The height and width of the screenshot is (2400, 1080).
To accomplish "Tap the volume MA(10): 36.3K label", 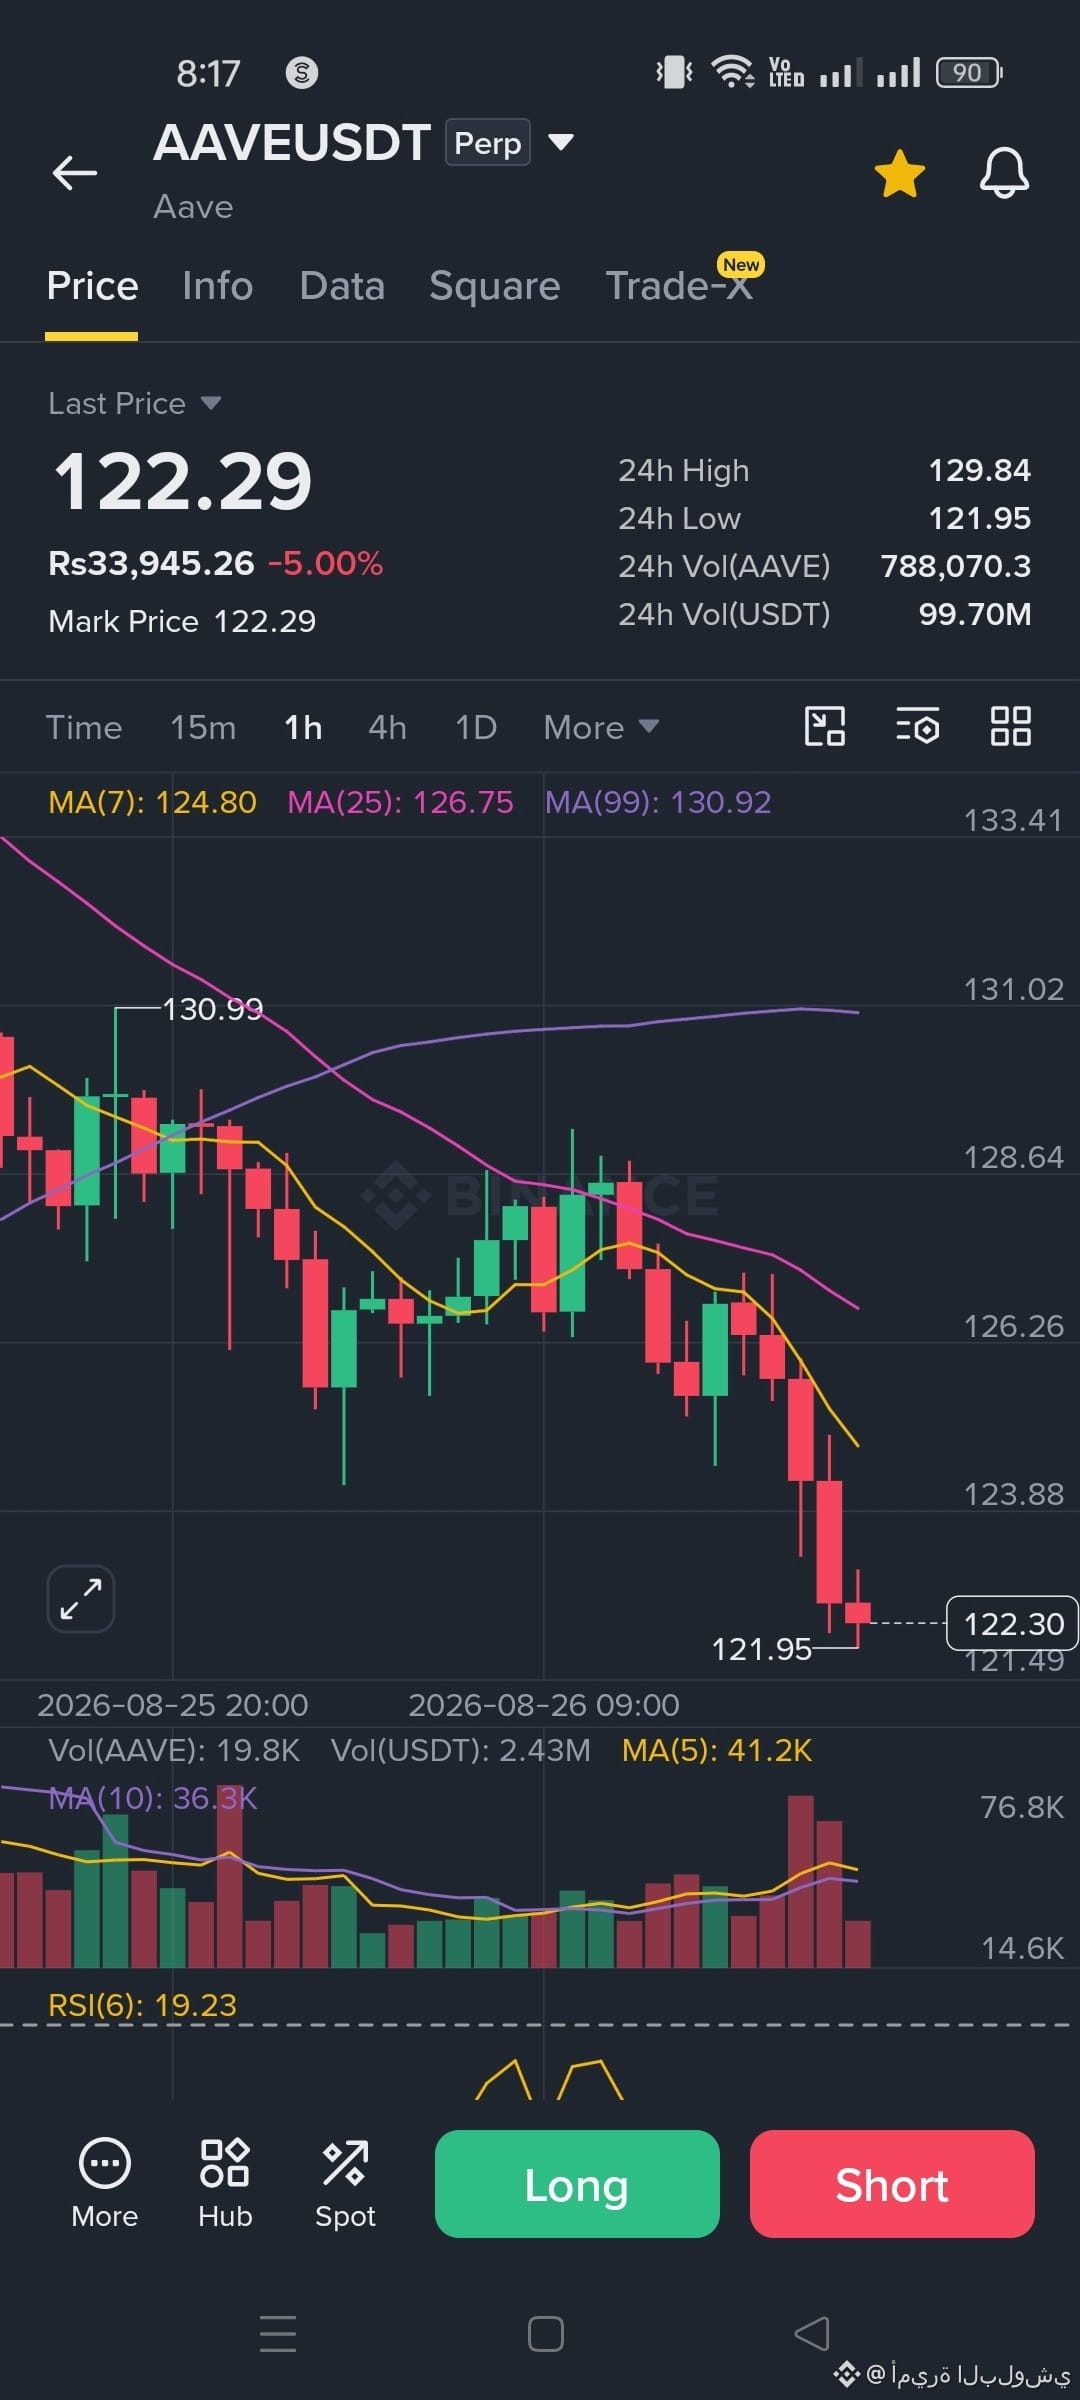I will pyautogui.click(x=152, y=1798).
